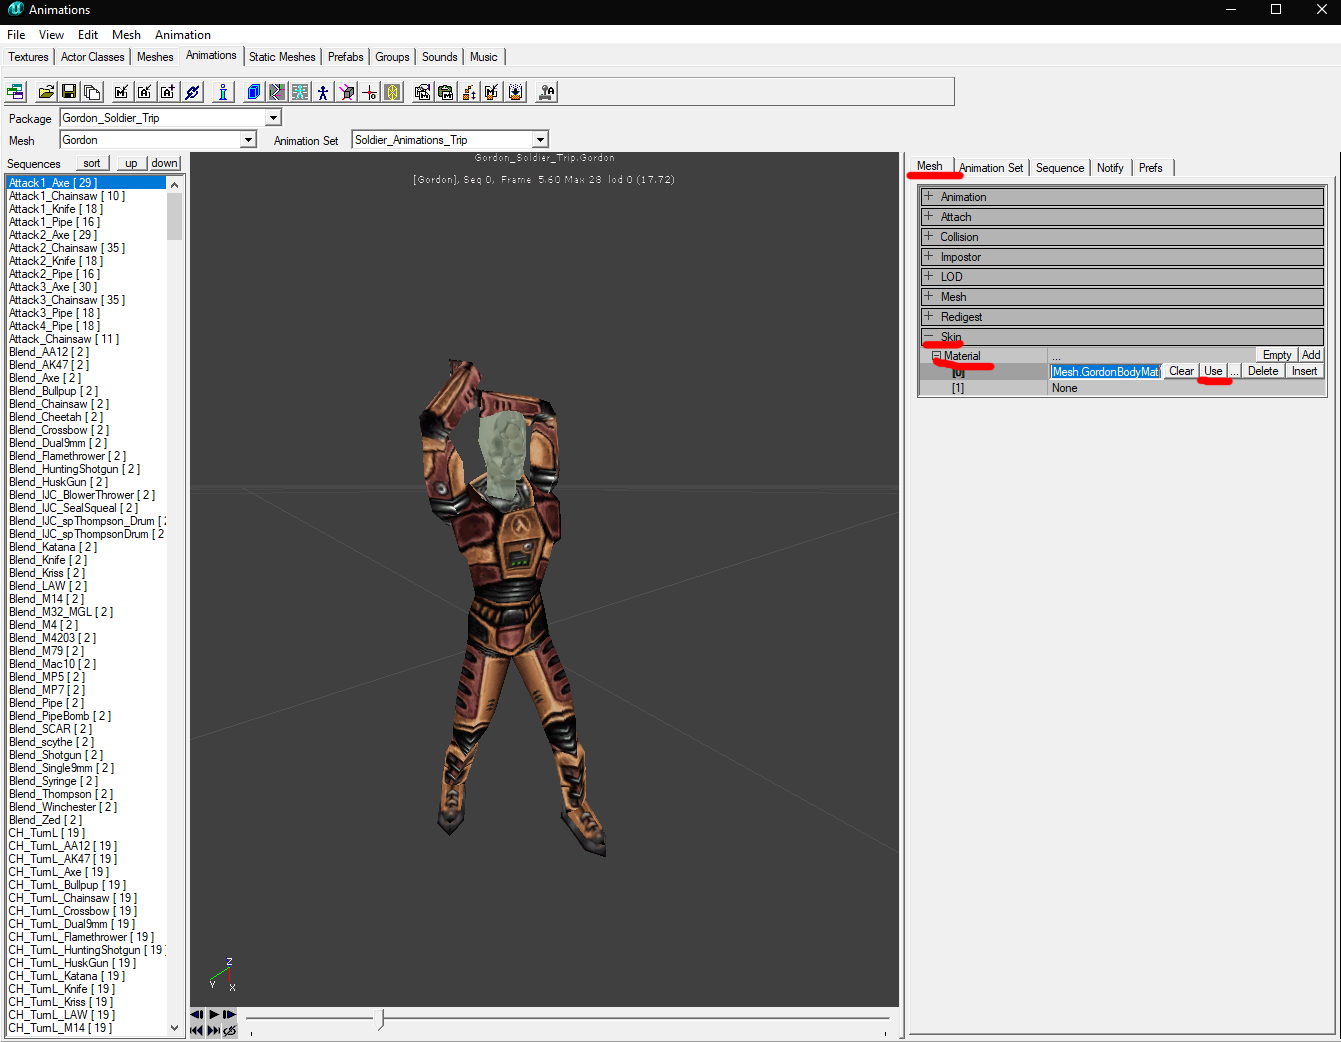Switch to the Static Meshes tab

[282, 57]
